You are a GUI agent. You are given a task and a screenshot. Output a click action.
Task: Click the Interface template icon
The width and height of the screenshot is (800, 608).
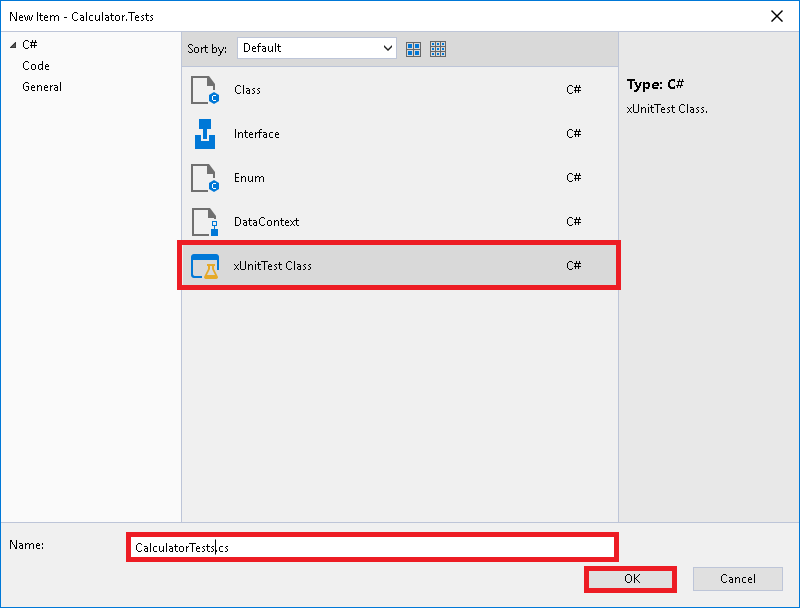(204, 134)
